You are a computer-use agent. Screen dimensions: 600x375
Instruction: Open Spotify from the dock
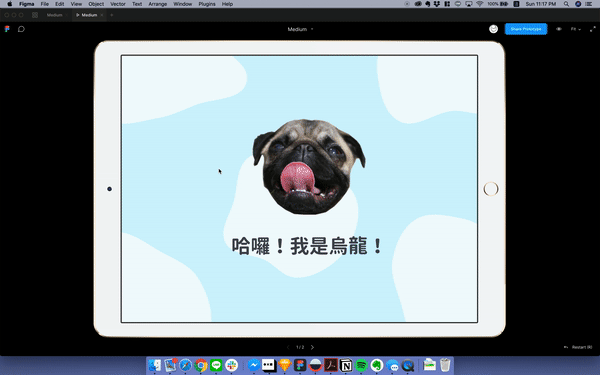[361, 365]
